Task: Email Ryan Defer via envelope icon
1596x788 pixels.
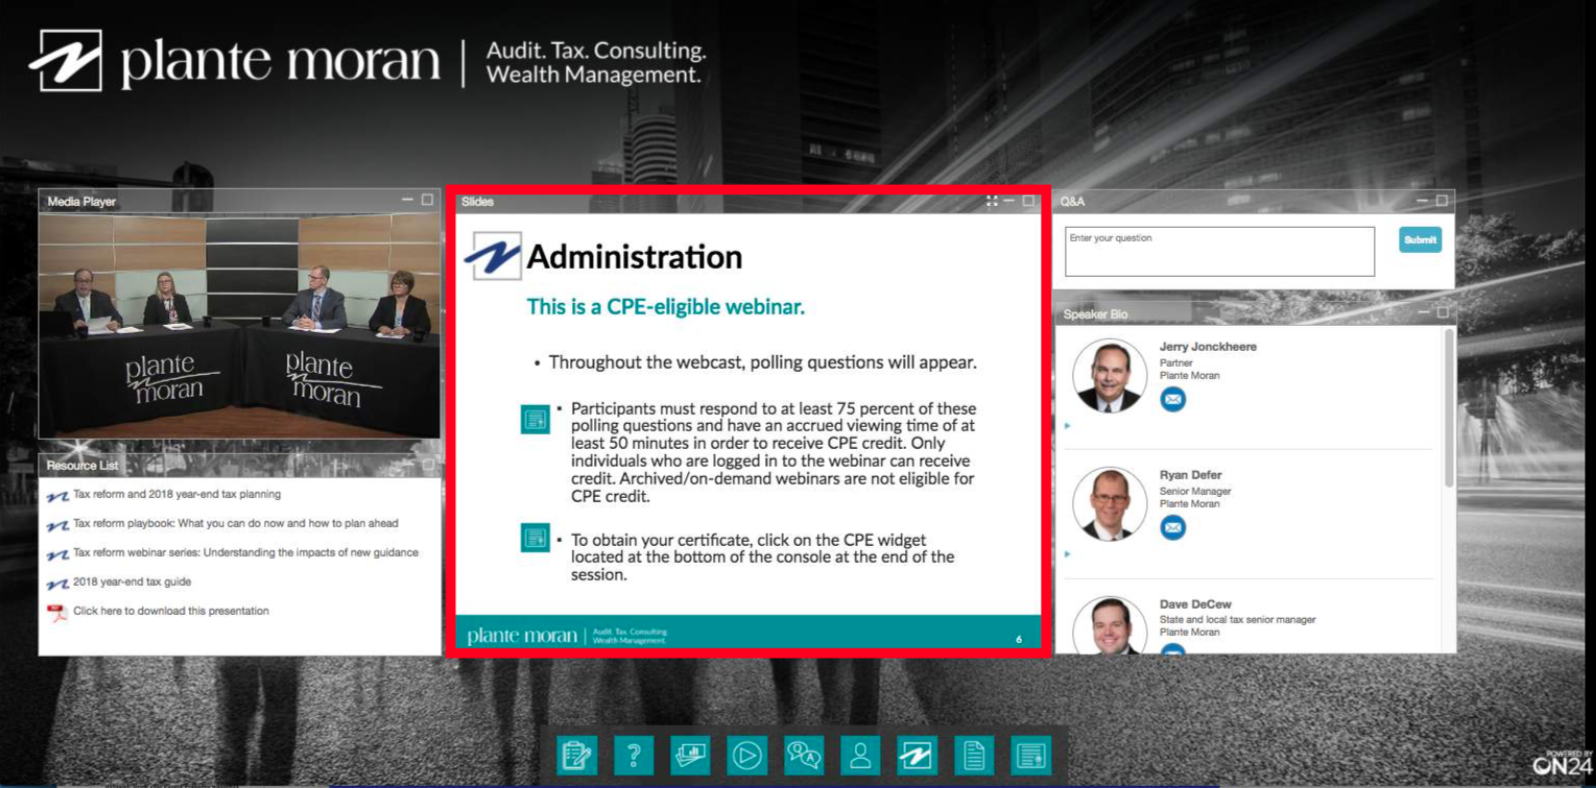Action: [1173, 527]
